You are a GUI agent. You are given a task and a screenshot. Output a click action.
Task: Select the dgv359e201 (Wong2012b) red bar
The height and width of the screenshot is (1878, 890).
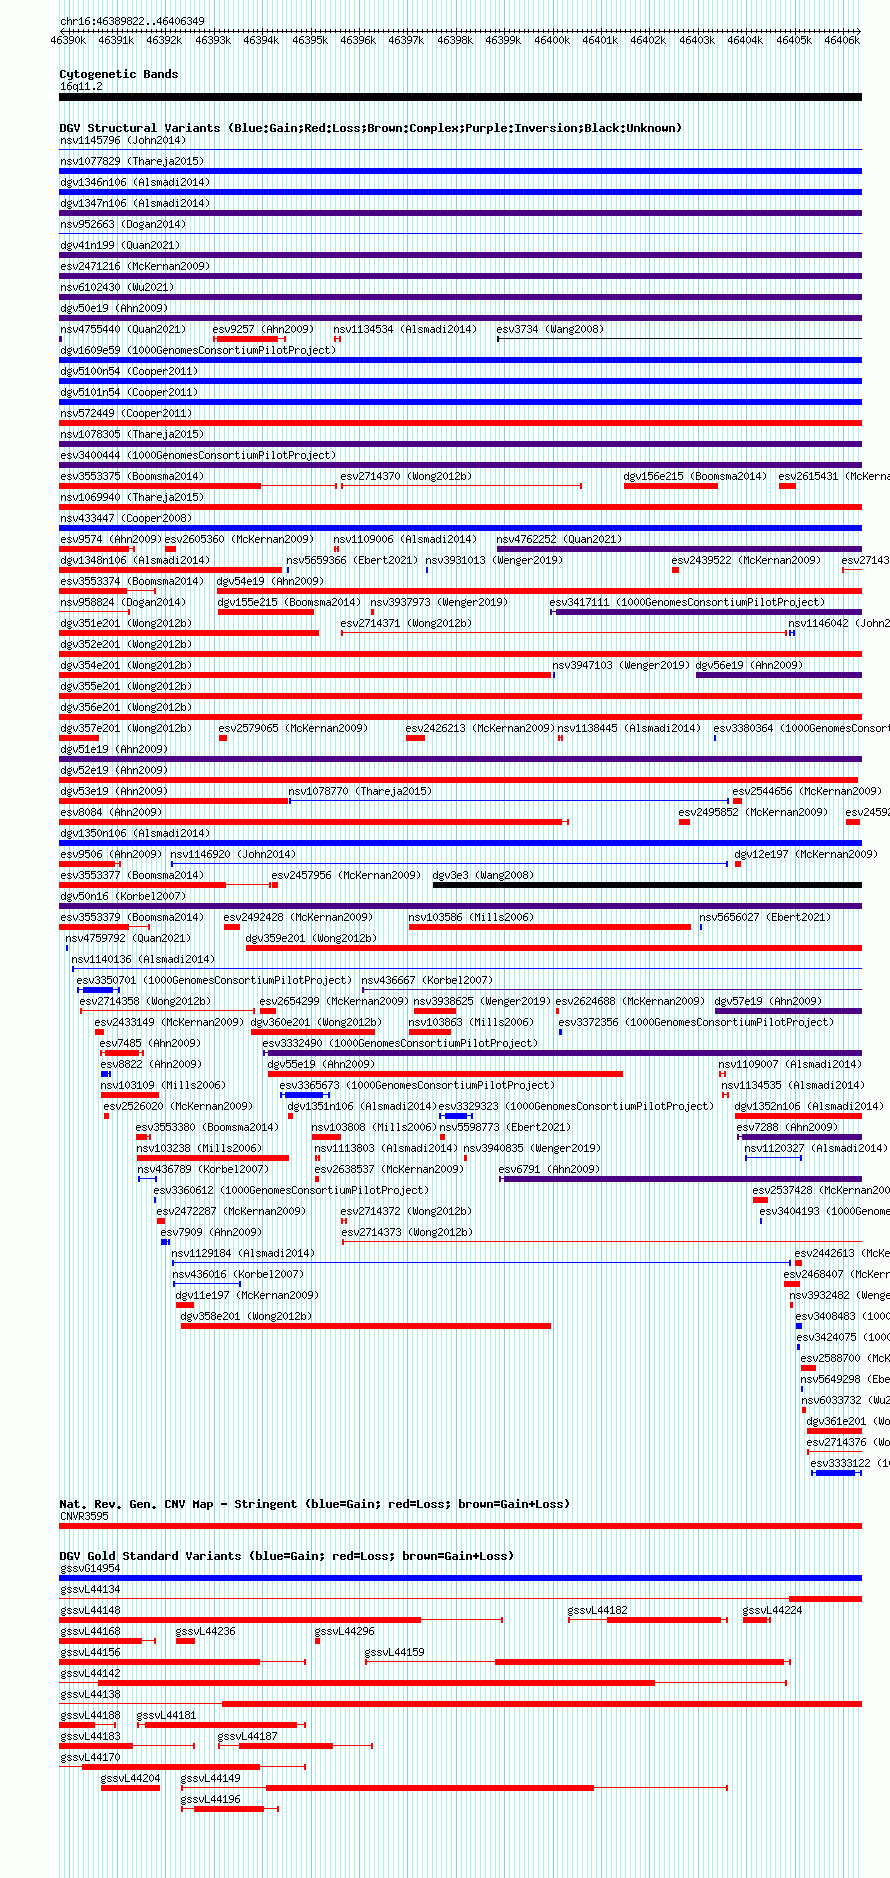554,948
